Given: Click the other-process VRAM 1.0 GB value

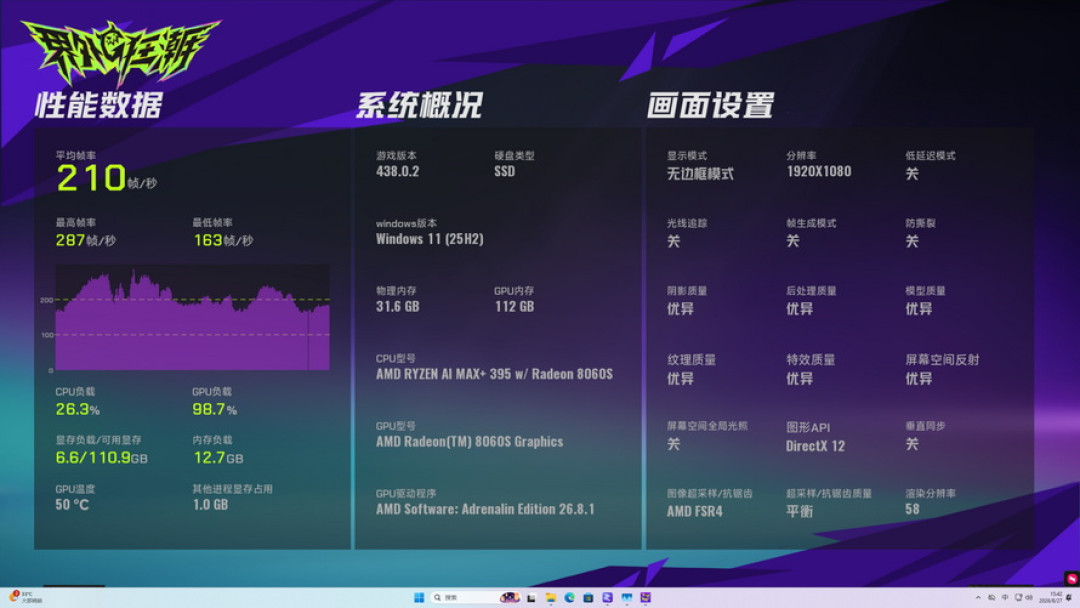Looking at the screenshot, I should click(210, 505).
